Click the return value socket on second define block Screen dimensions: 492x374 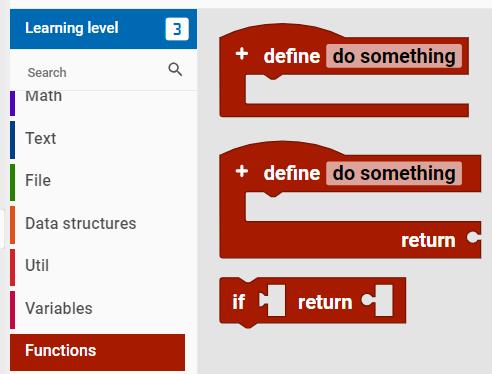coord(474,237)
